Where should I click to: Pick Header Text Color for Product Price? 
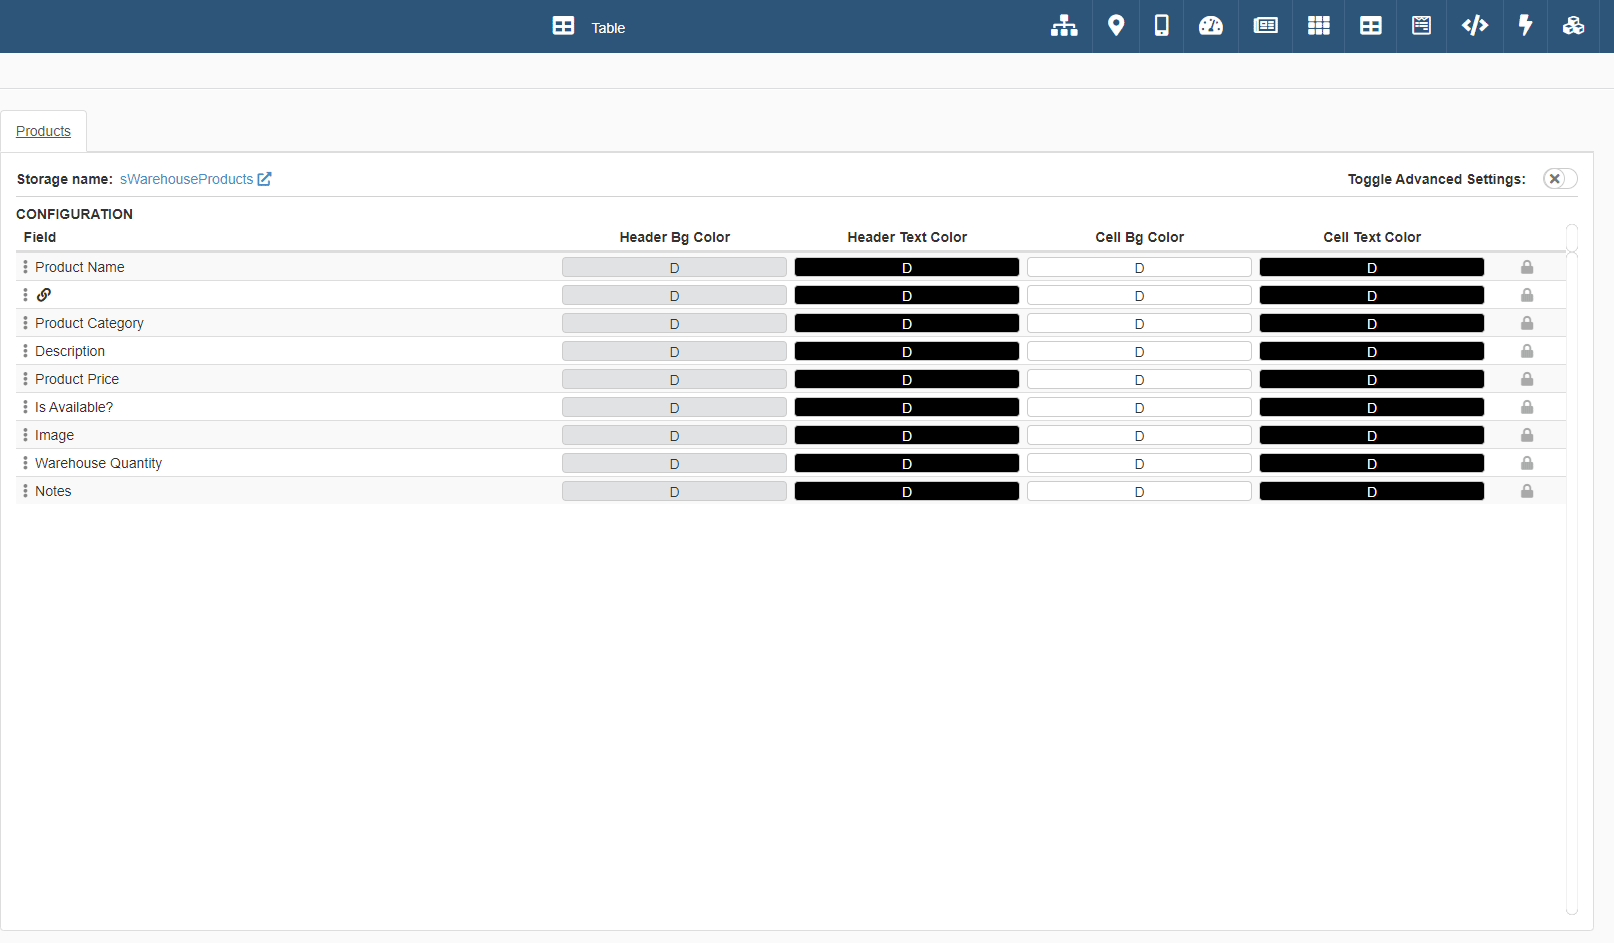pos(906,379)
